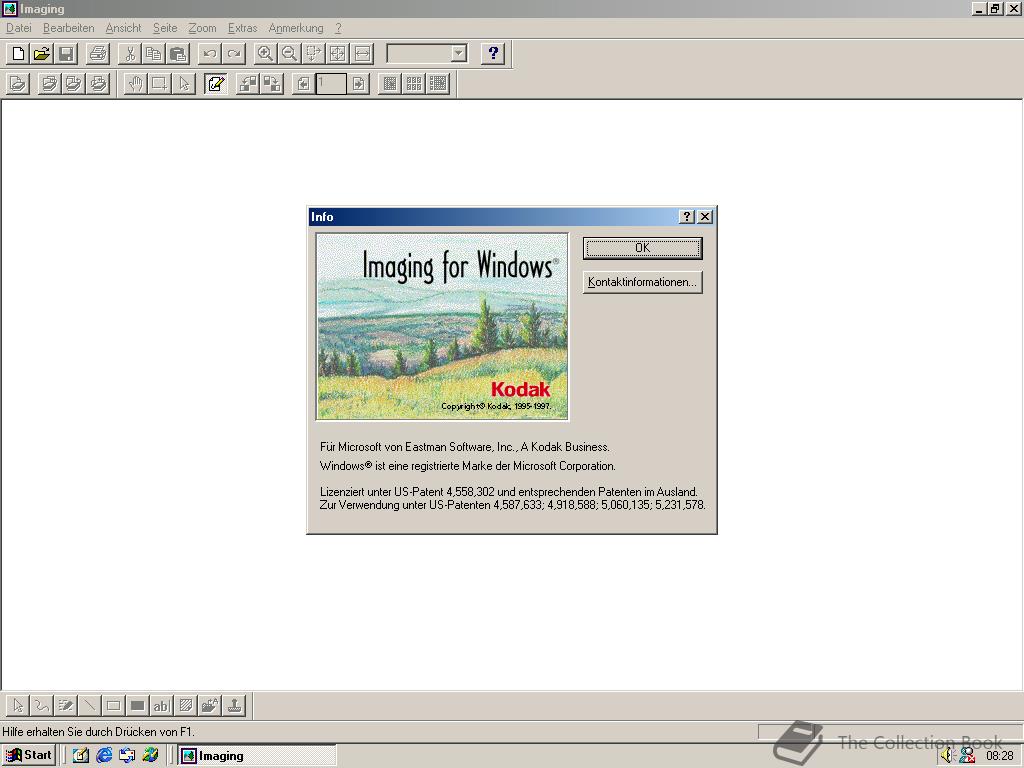Select the Attach-a-Note annotation tool
Viewport: 1024px width, 768px height.
tap(186, 705)
